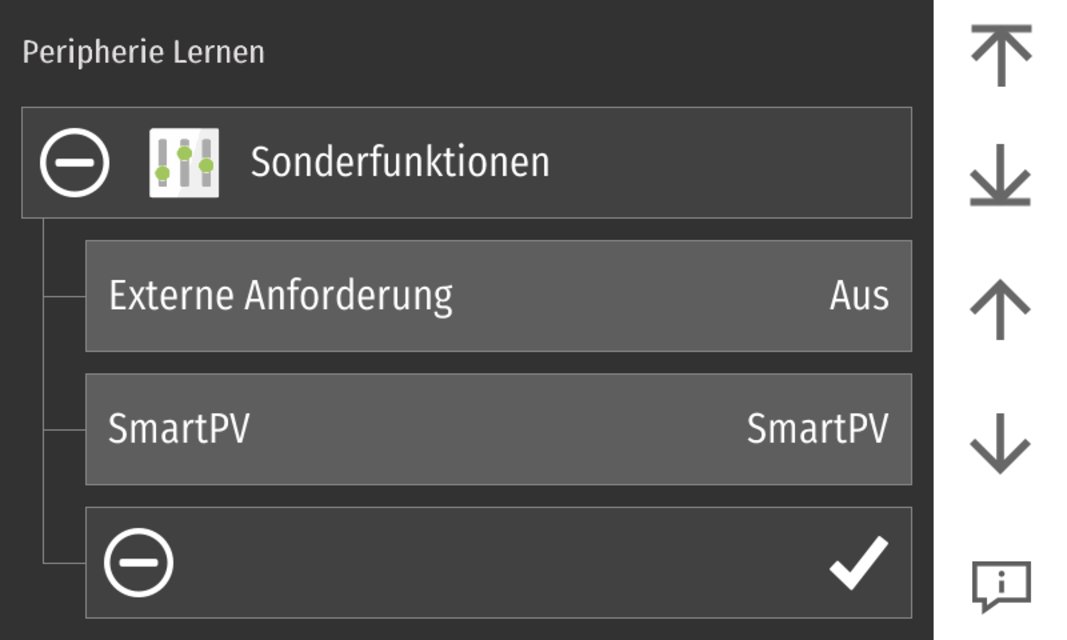This screenshot has height=640, width=1067.
Task: Toggle the "Aus" value of Externe Anforderung
Action: coord(859,296)
